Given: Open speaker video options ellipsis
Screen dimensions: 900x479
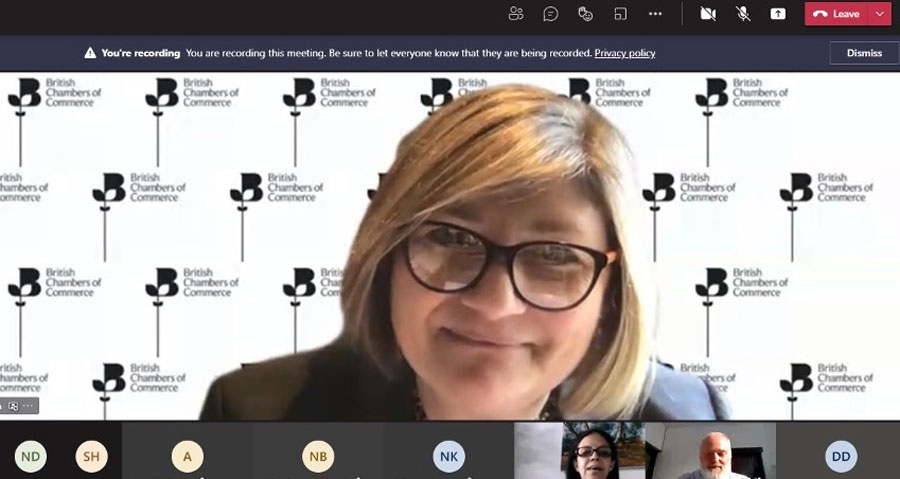Looking at the screenshot, I should (x=28, y=406).
